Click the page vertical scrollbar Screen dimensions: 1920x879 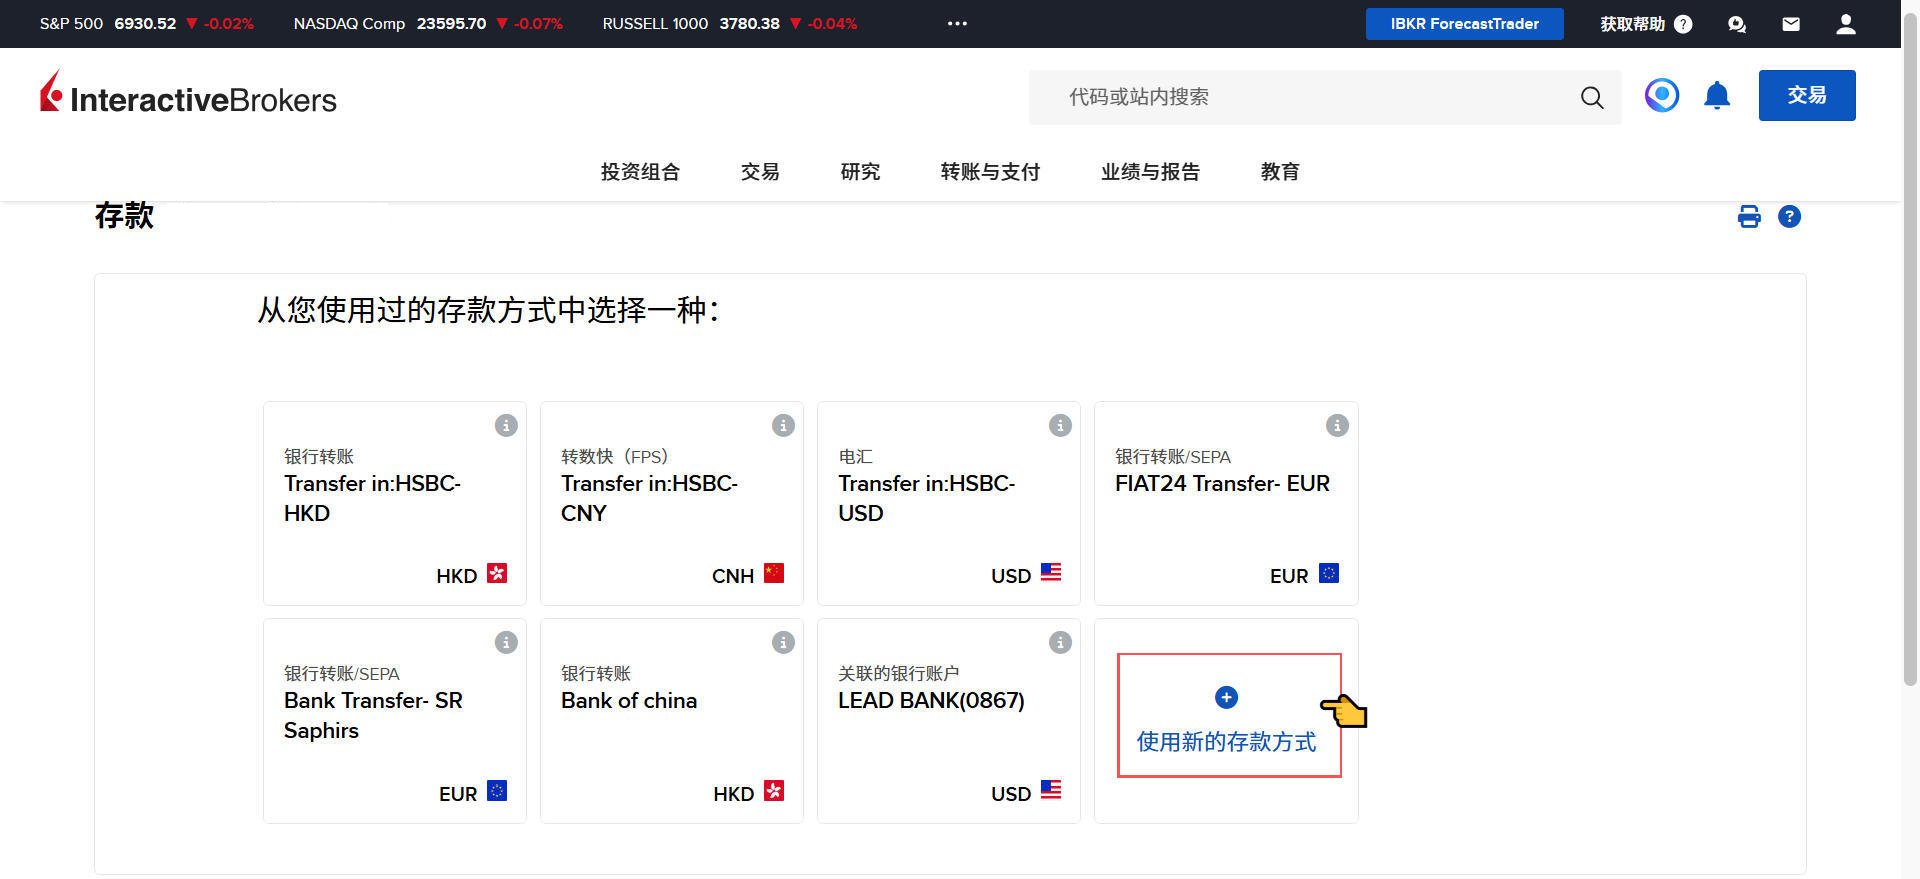pyautogui.click(x=1910, y=400)
